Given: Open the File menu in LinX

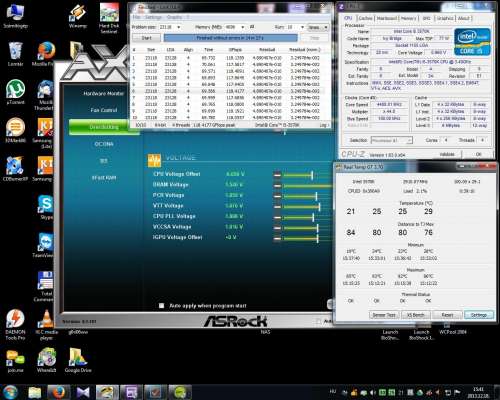Looking at the screenshot, I should pyautogui.click(x=136, y=17).
